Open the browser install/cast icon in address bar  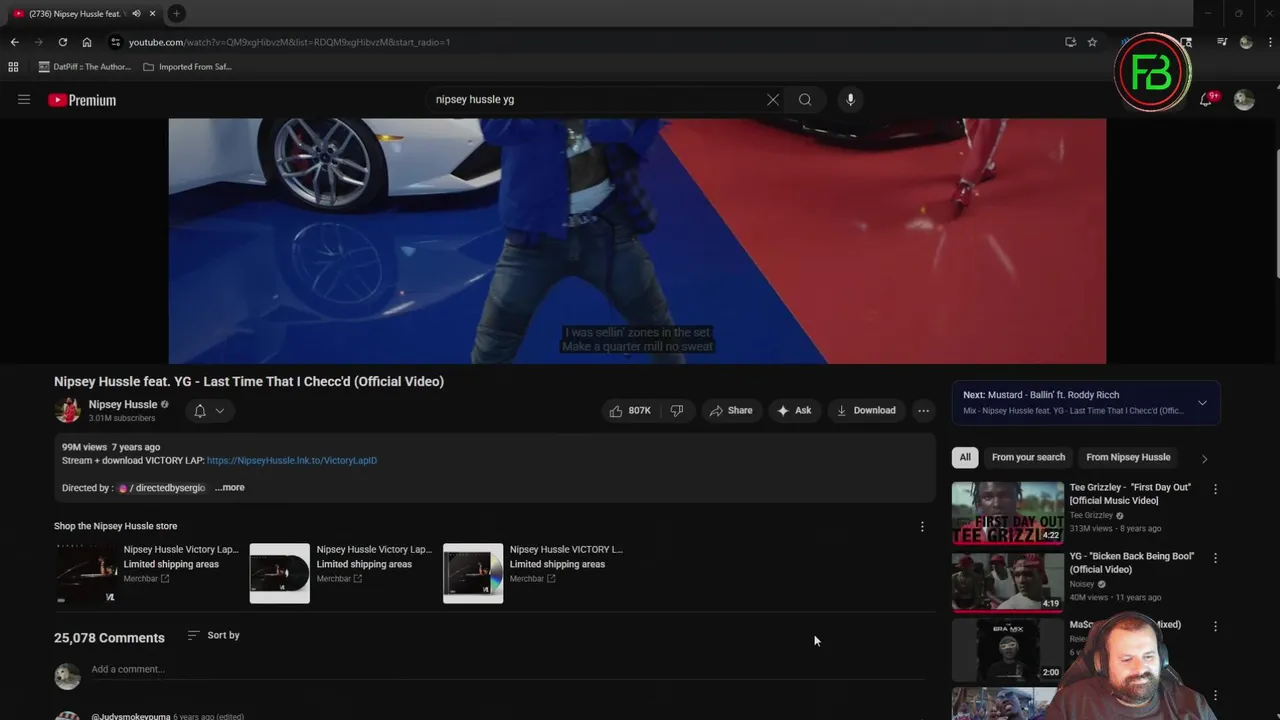(x=1070, y=42)
